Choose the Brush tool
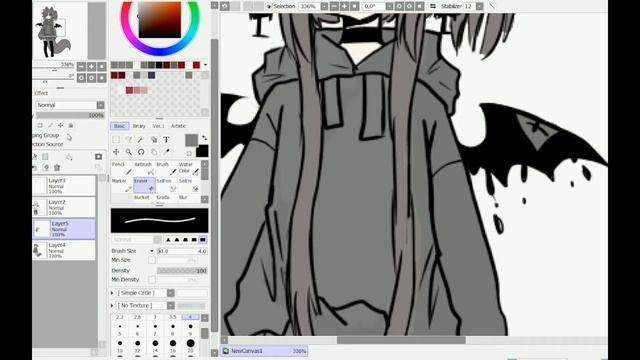Viewport: 640px width, 360px height. tap(166, 169)
